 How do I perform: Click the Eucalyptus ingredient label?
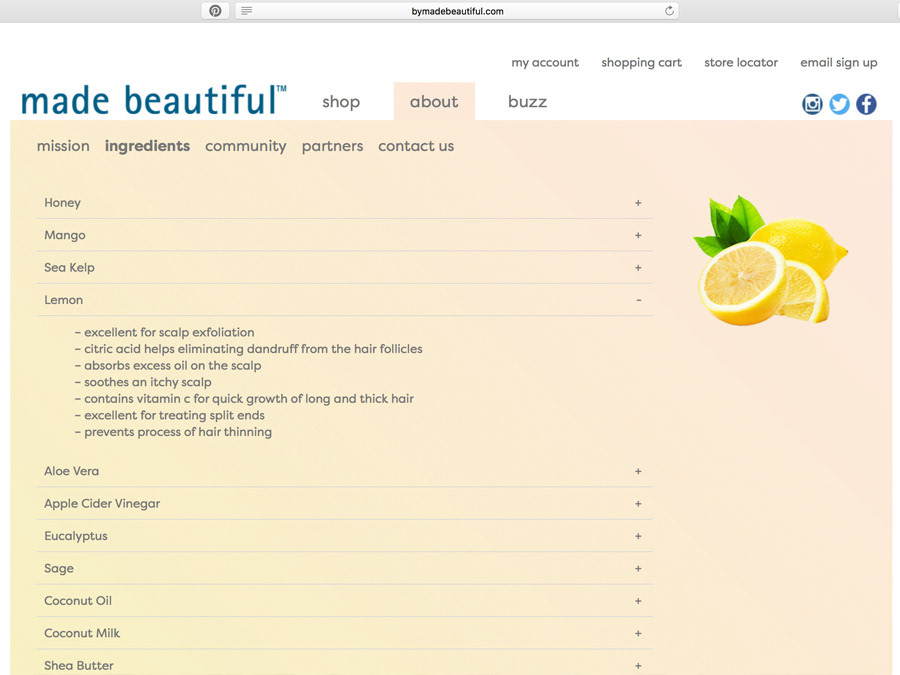pyautogui.click(x=76, y=536)
